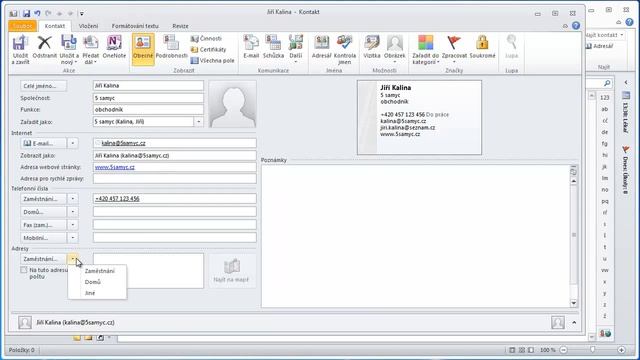Click Najít kontakt box in background window

click(x=604, y=35)
